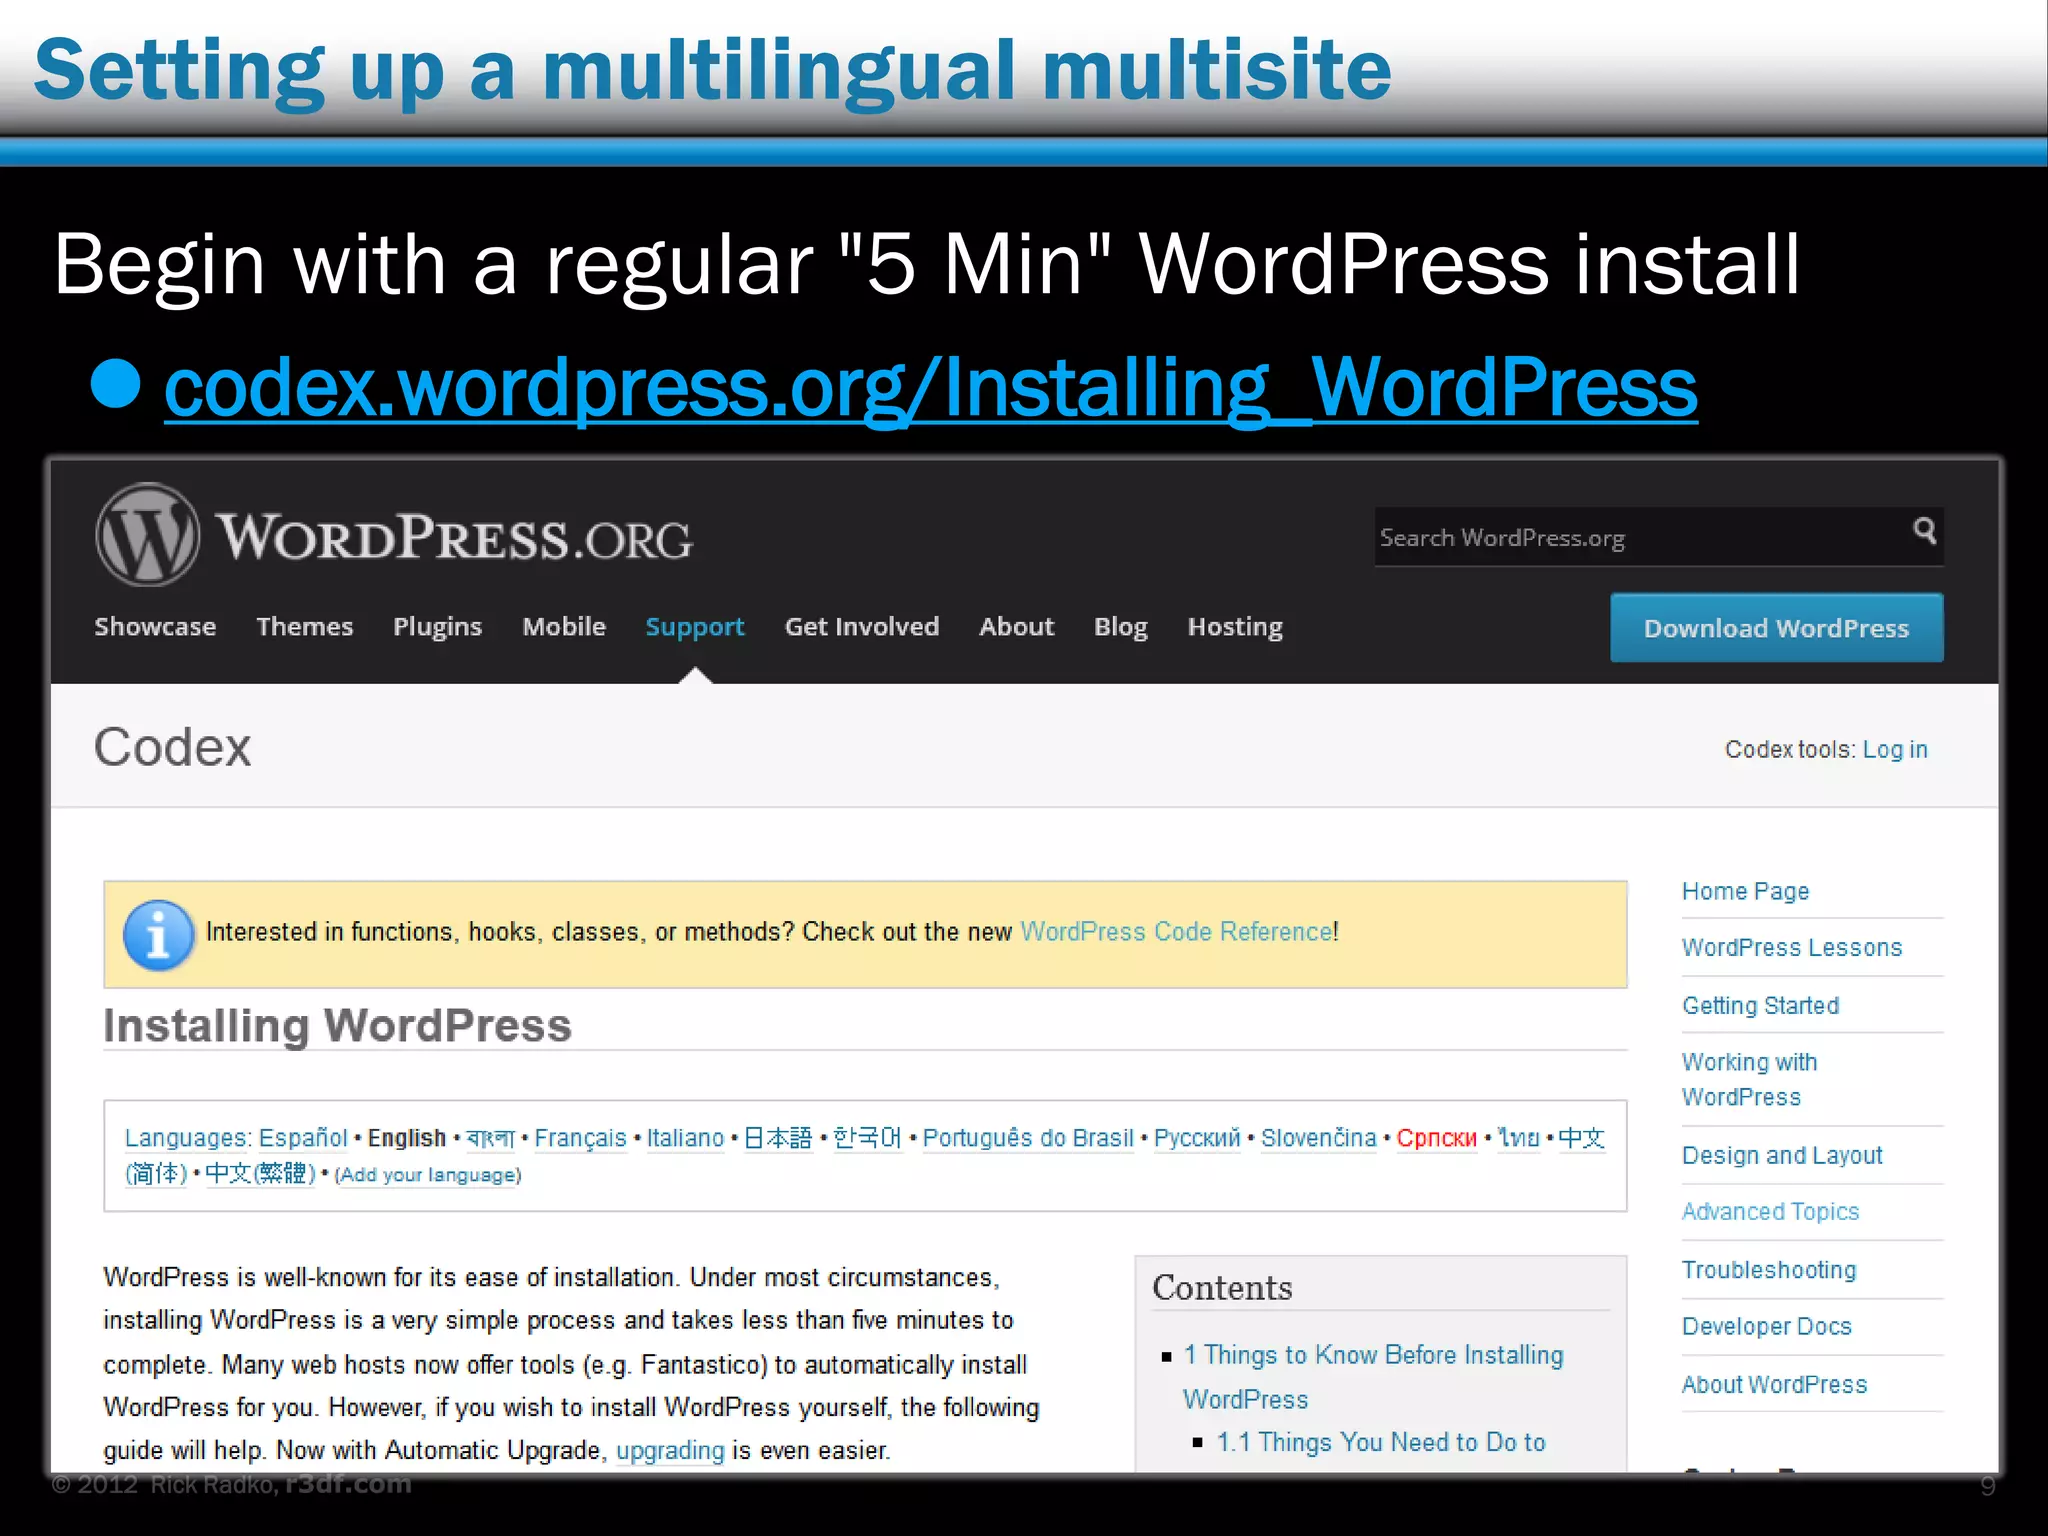
Task: Select the Slovenčina language link
Action: [1318, 1138]
